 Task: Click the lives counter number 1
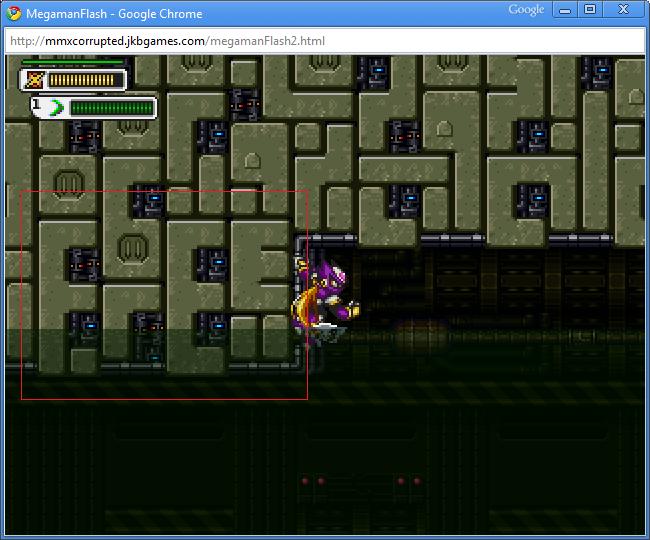36,104
